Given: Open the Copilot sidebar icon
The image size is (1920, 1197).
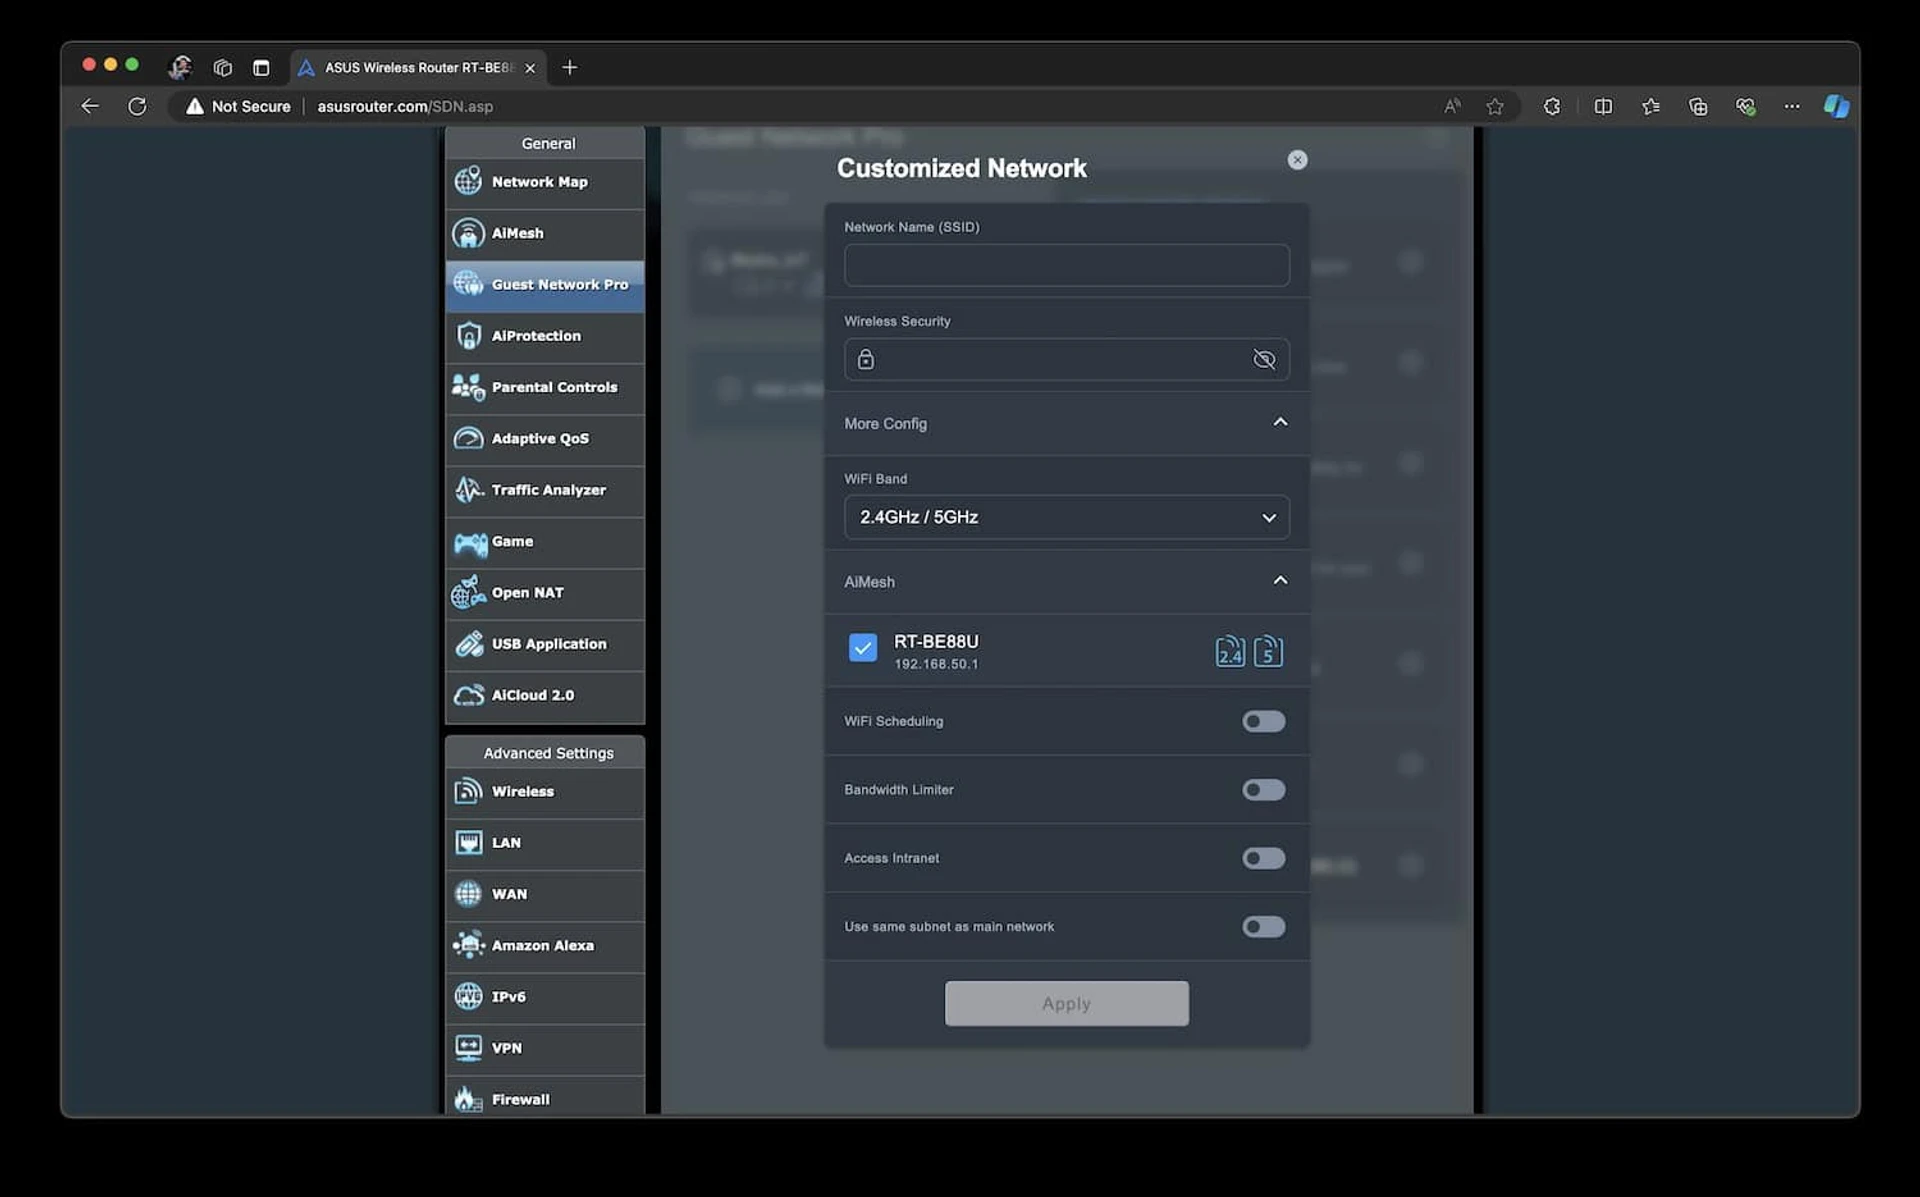Looking at the screenshot, I should (x=1836, y=106).
